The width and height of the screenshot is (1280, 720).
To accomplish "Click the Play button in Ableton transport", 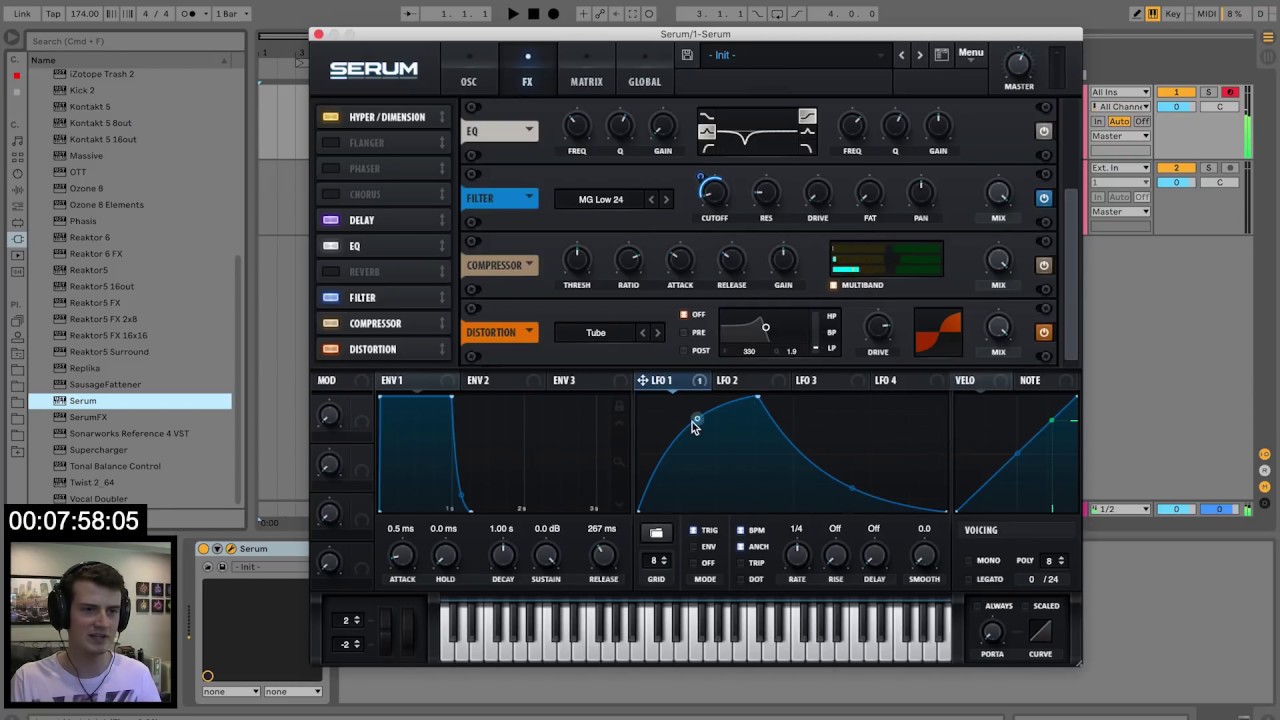I will click(513, 14).
